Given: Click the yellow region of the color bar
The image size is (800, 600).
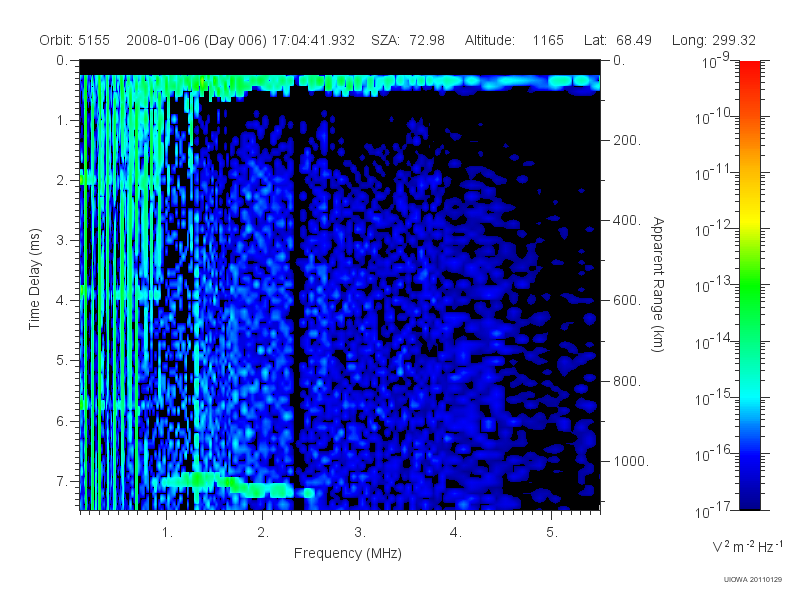Looking at the screenshot, I should 750,217.
